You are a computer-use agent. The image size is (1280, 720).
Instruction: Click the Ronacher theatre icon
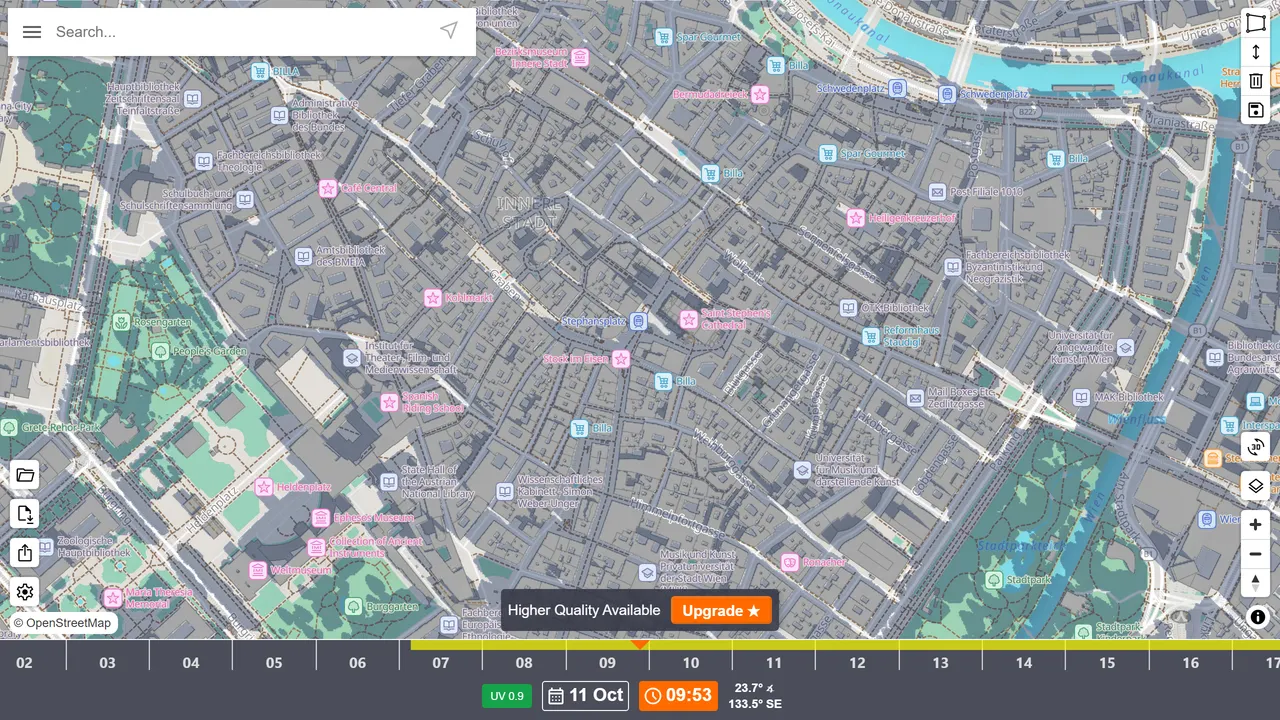point(789,562)
